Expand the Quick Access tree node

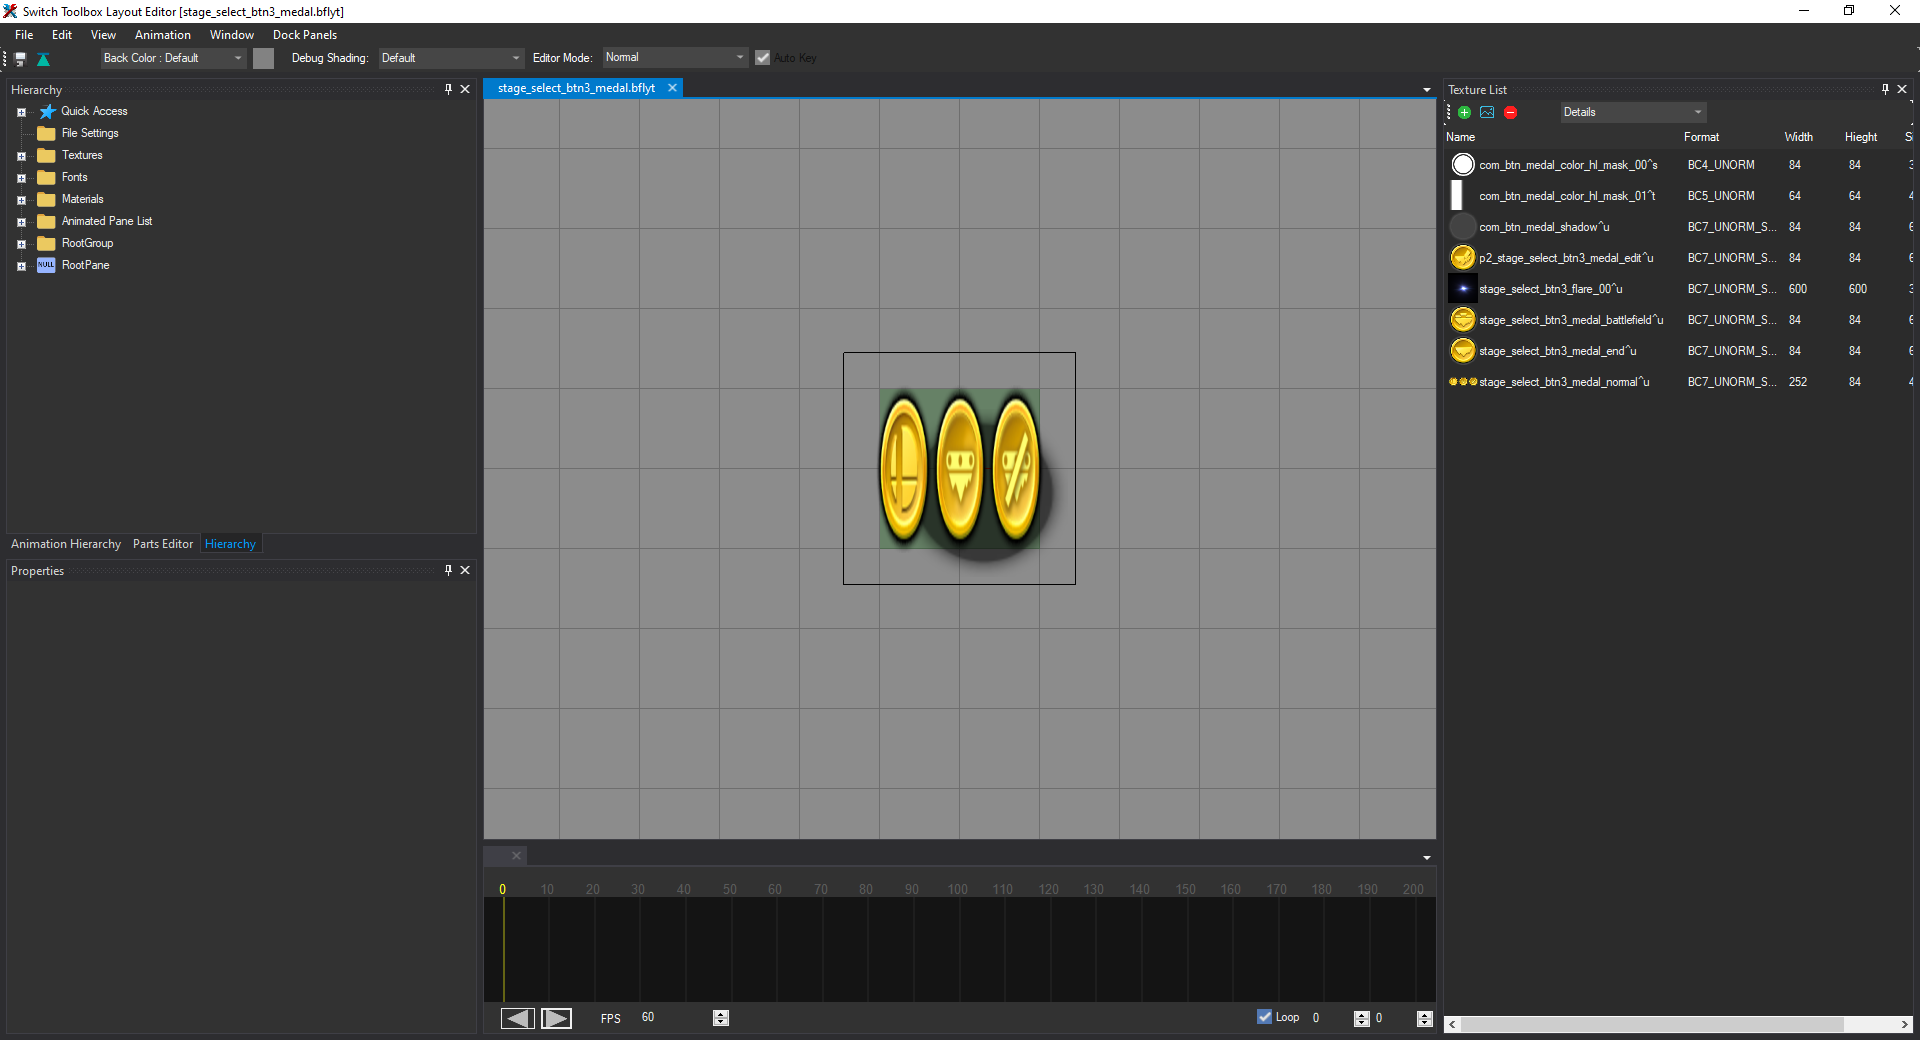pyautogui.click(x=21, y=112)
